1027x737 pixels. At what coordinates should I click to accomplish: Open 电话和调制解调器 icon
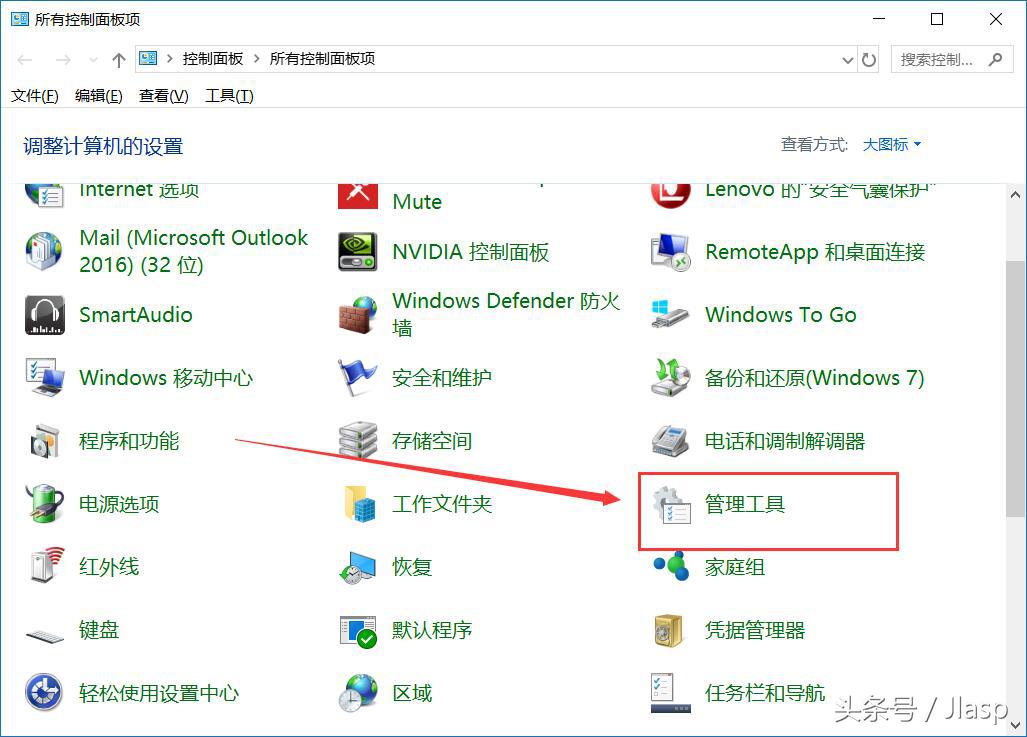(x=671, y=440)
